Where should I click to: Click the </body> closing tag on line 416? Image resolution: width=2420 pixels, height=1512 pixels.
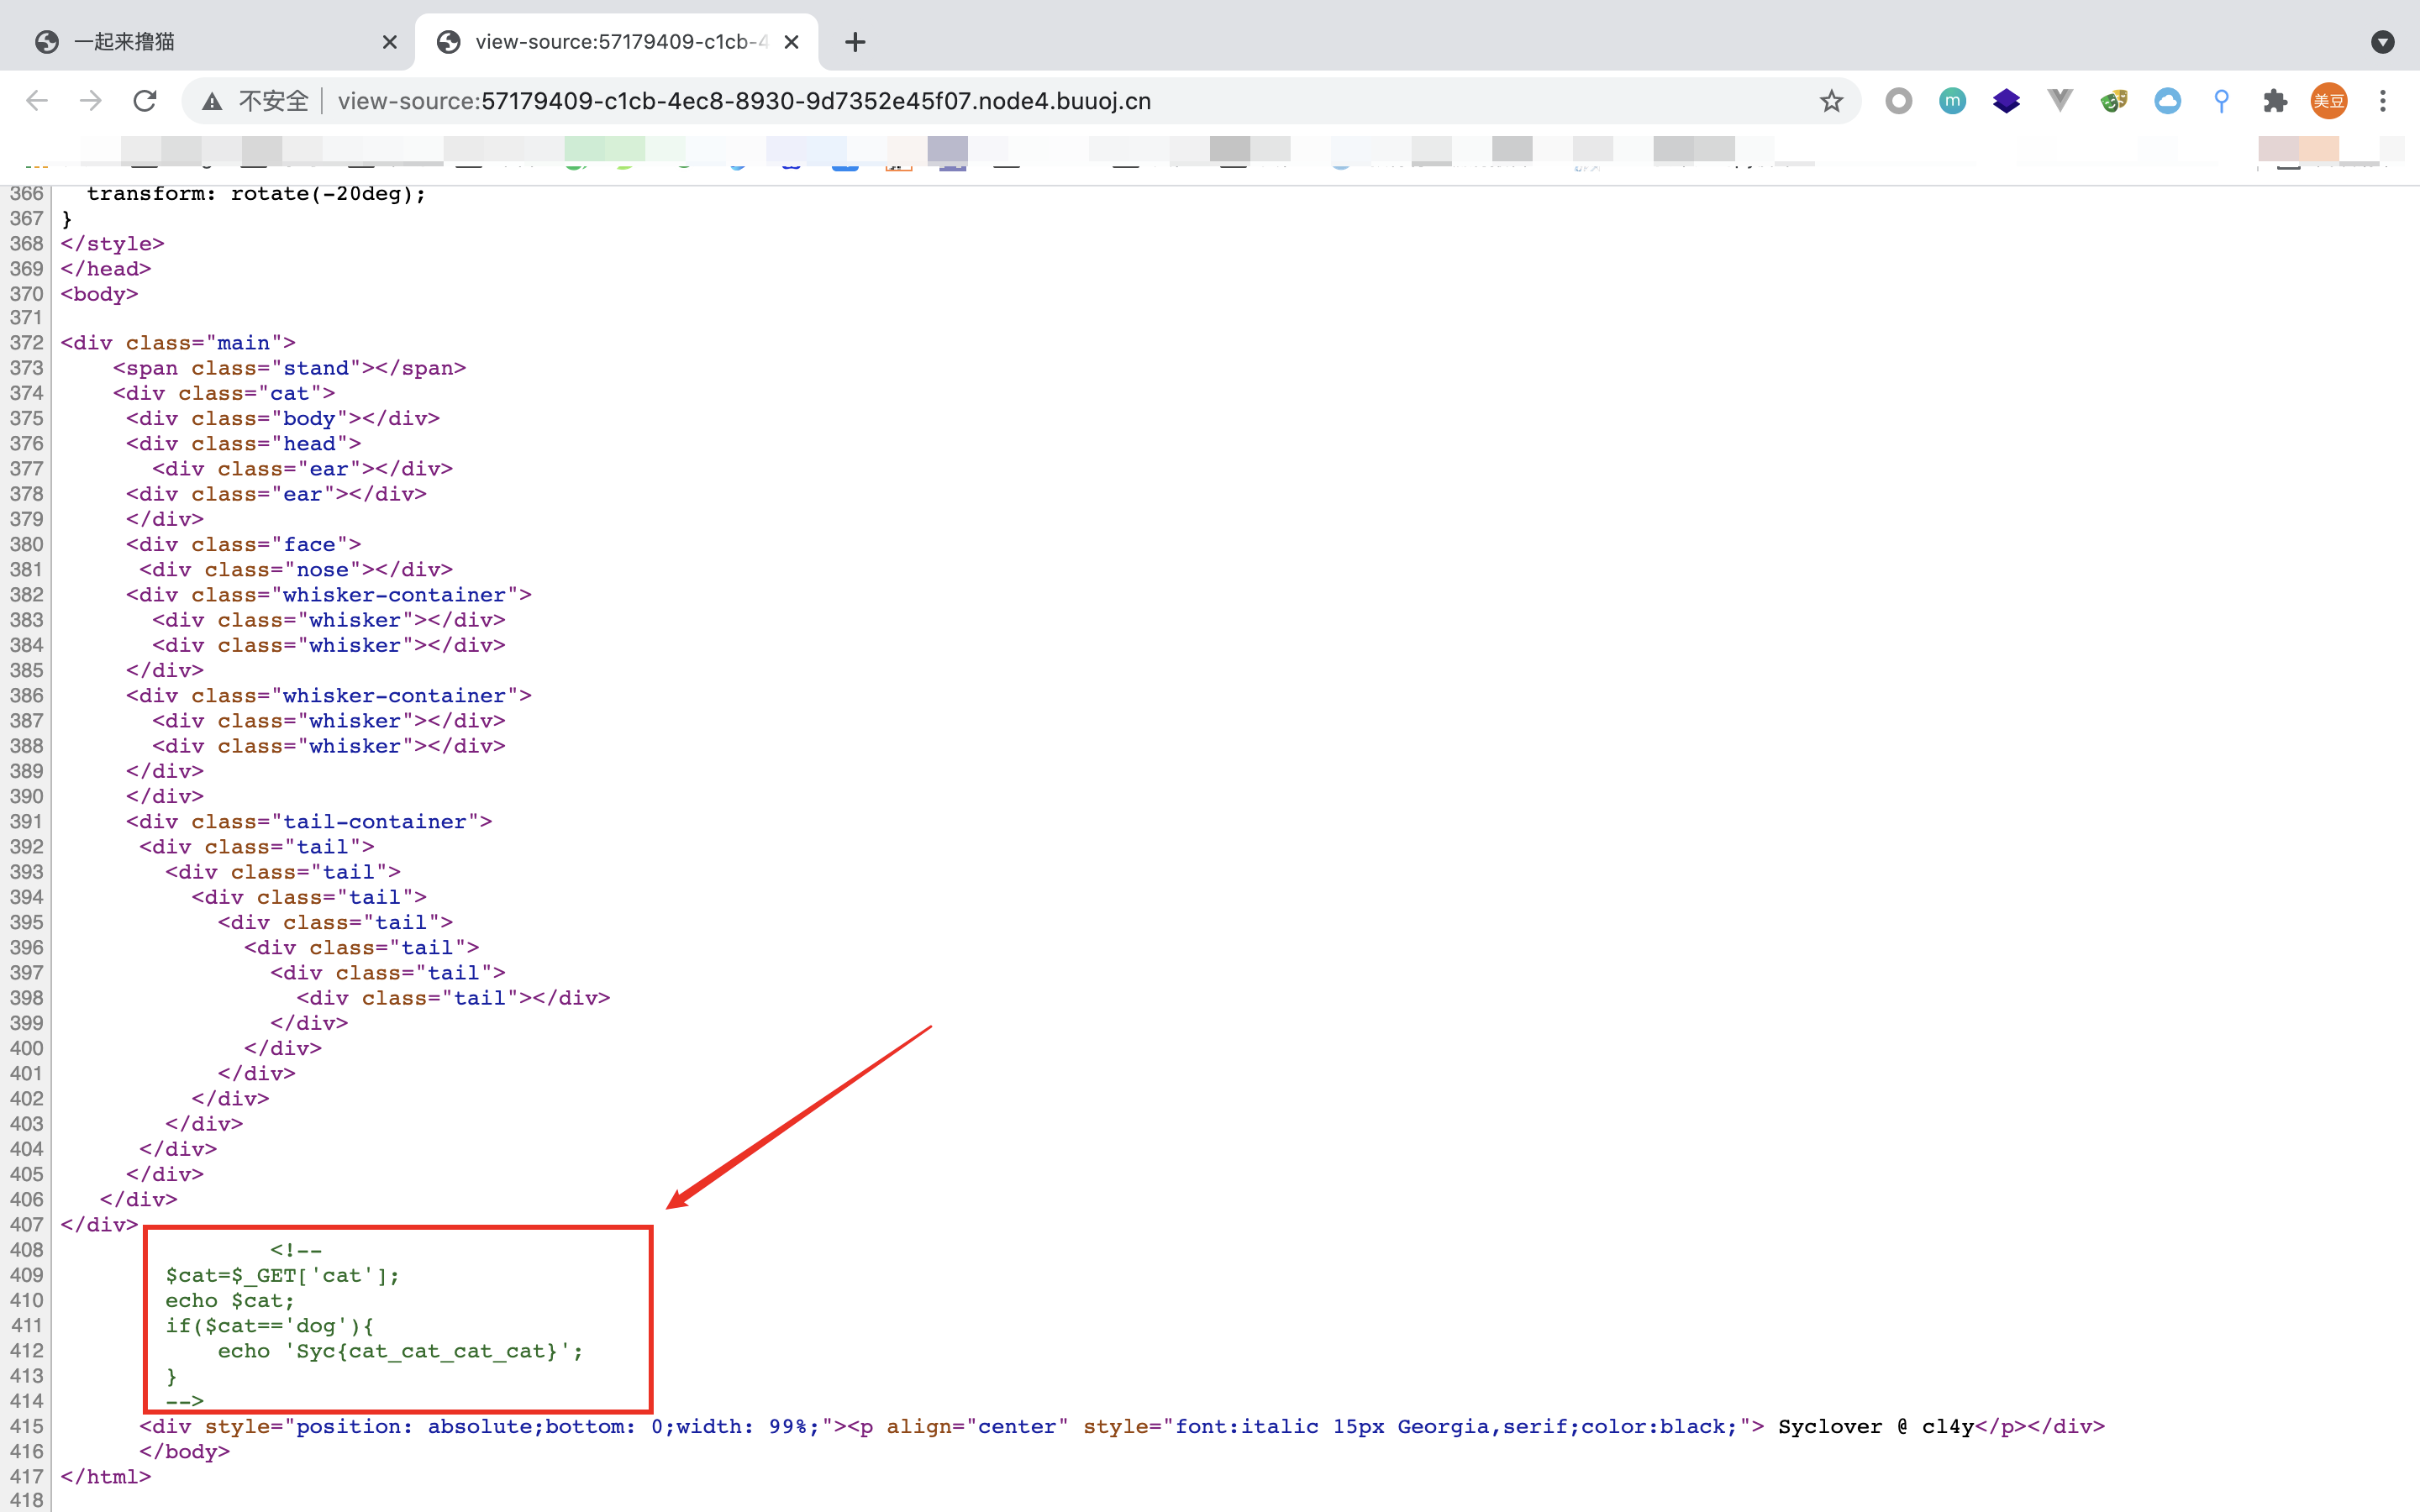click(x=185, y=1451)
